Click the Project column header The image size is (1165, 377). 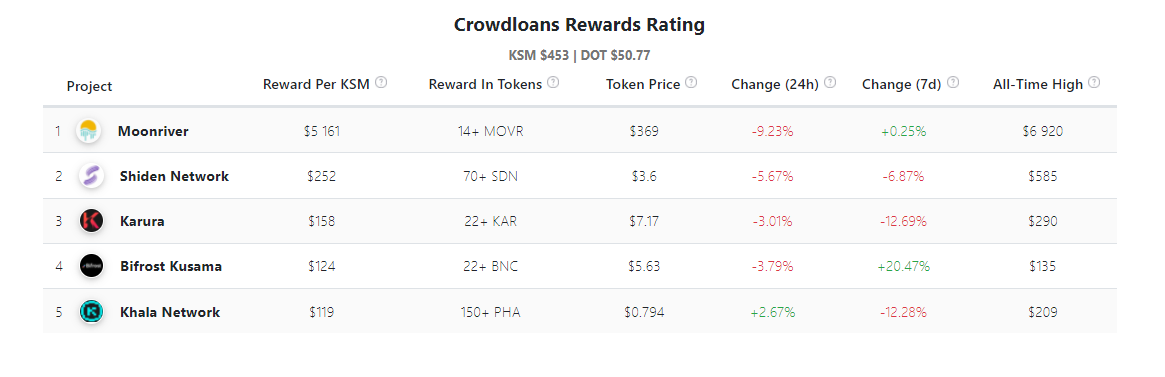click(x=89, y=86)
